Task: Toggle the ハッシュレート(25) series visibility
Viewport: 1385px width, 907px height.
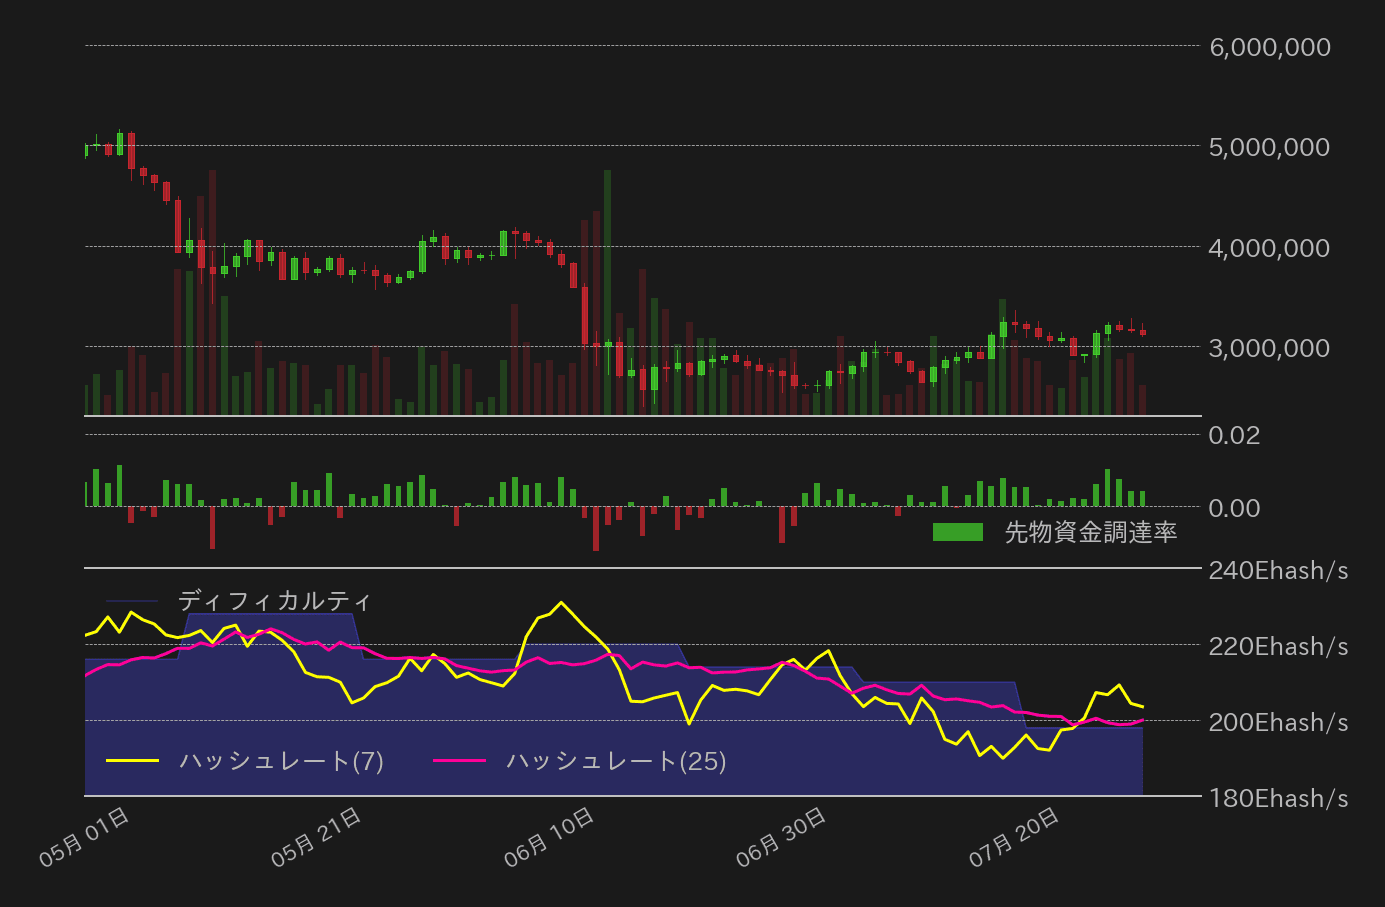Action: (617, 762)
